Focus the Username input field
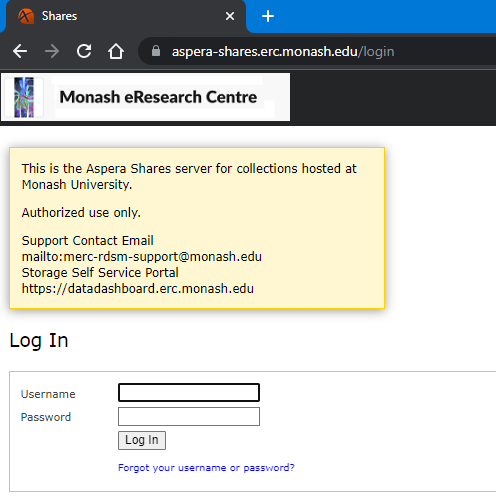496x500 pixels. [x=189, y=392]
